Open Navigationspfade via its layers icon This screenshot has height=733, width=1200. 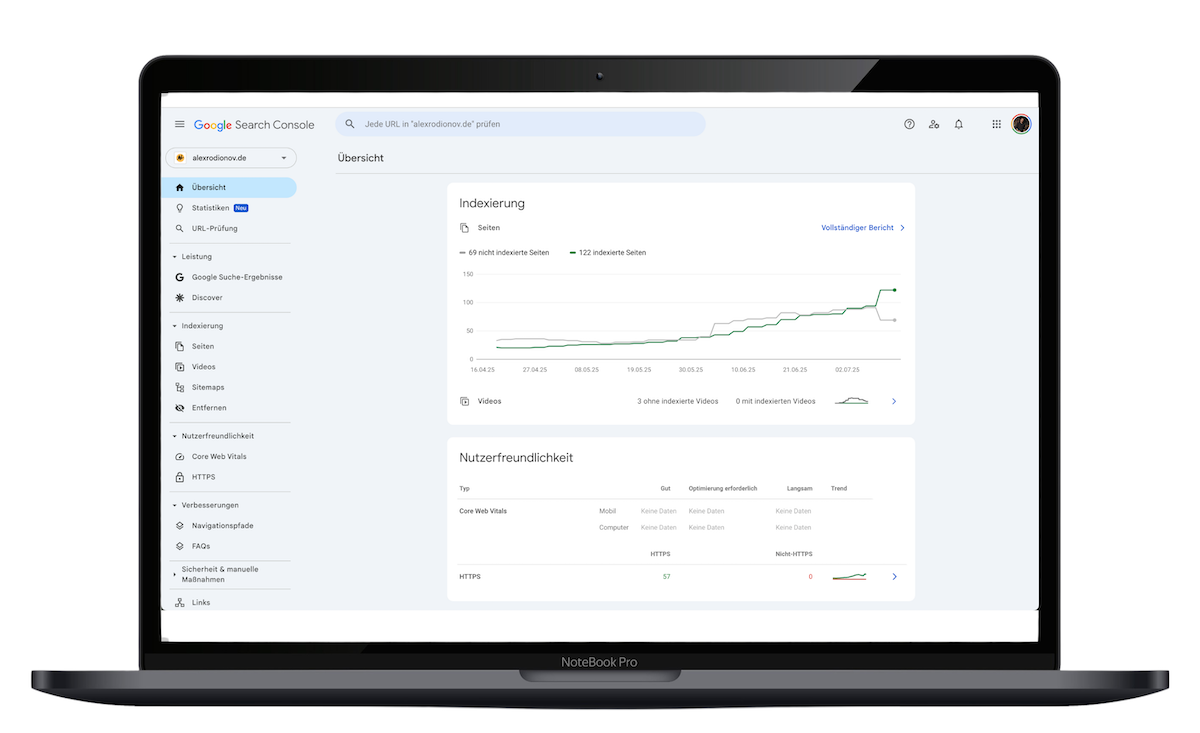pos(180,526)
